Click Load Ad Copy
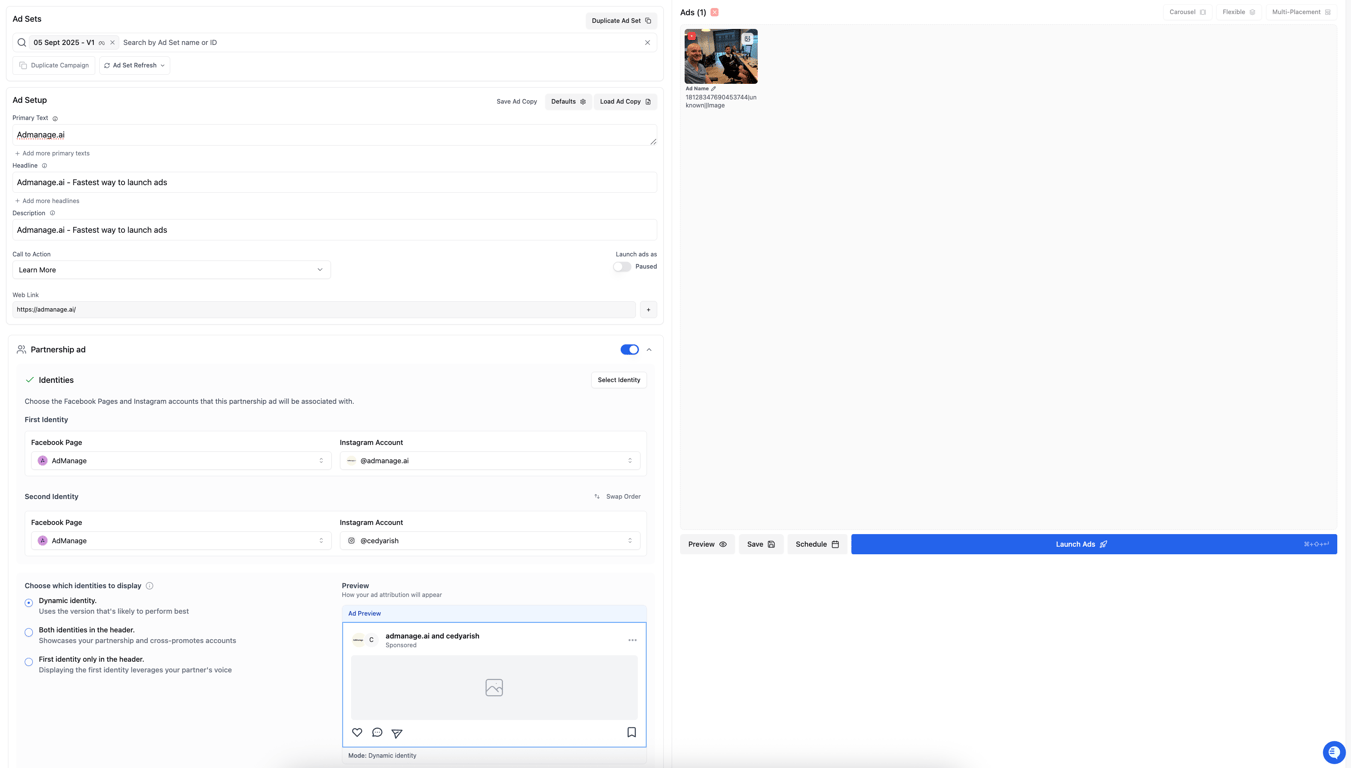 [625, 102]
